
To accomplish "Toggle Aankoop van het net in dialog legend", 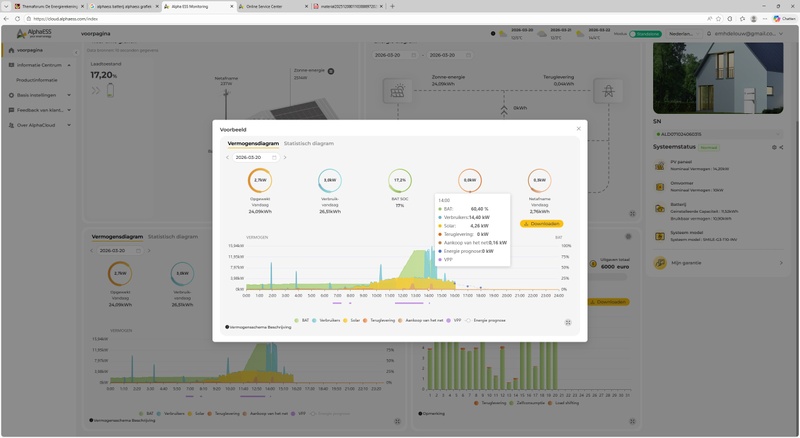I will click(421, 320).
